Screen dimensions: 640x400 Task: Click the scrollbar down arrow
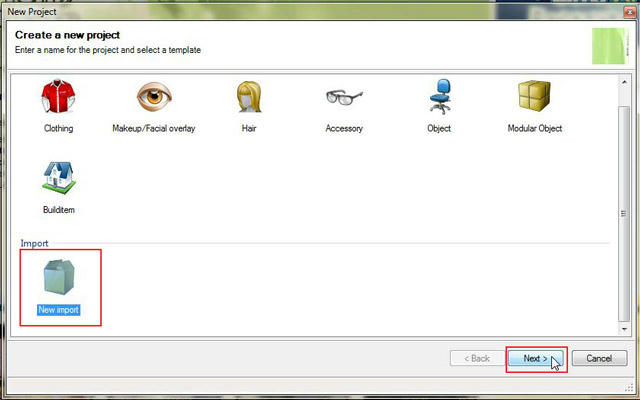(624, 329)
